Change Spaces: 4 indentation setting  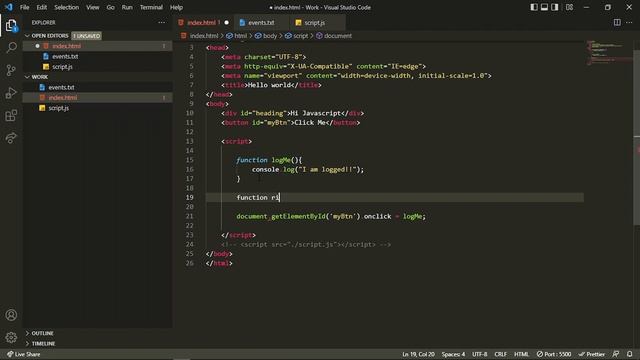point(453,354)
